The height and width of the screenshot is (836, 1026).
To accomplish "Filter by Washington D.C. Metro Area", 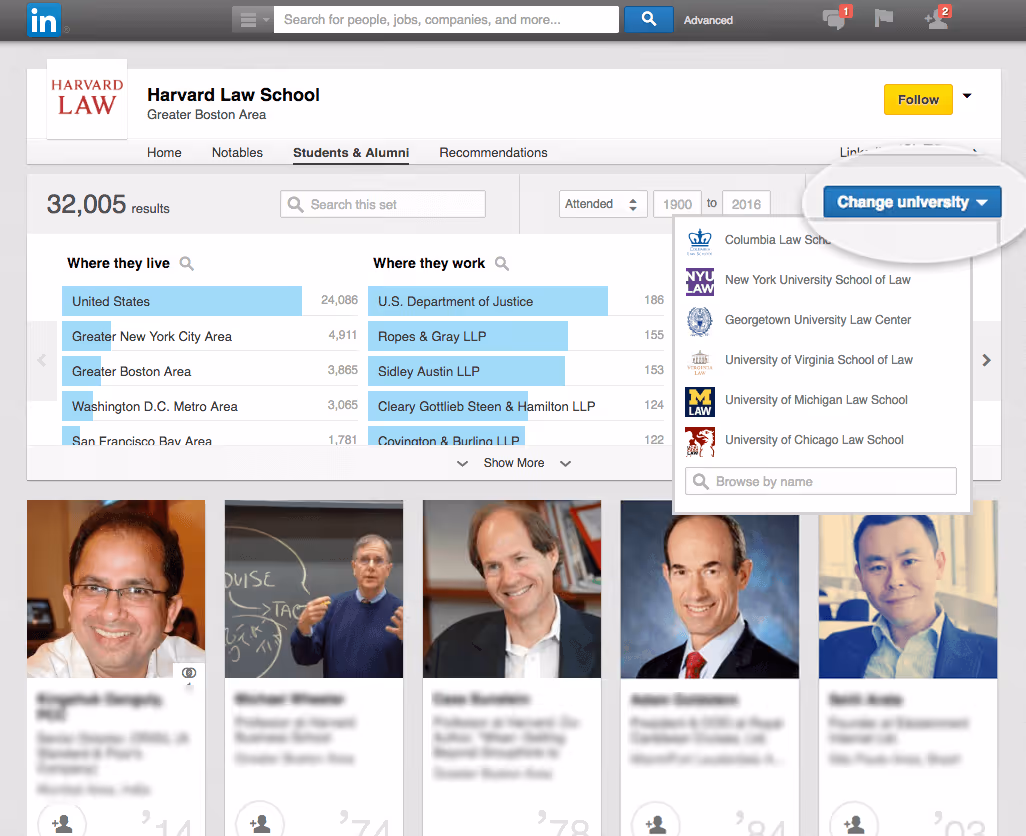I will [211, 406].
